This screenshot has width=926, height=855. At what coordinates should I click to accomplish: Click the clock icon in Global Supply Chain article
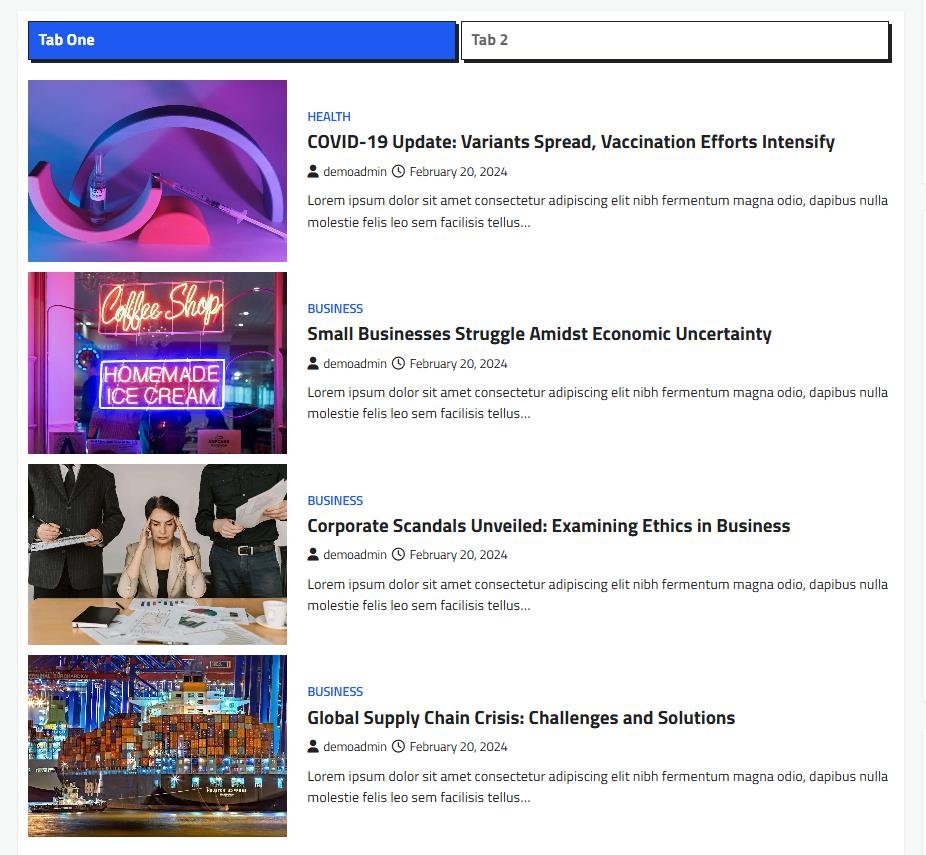(399, 746)
